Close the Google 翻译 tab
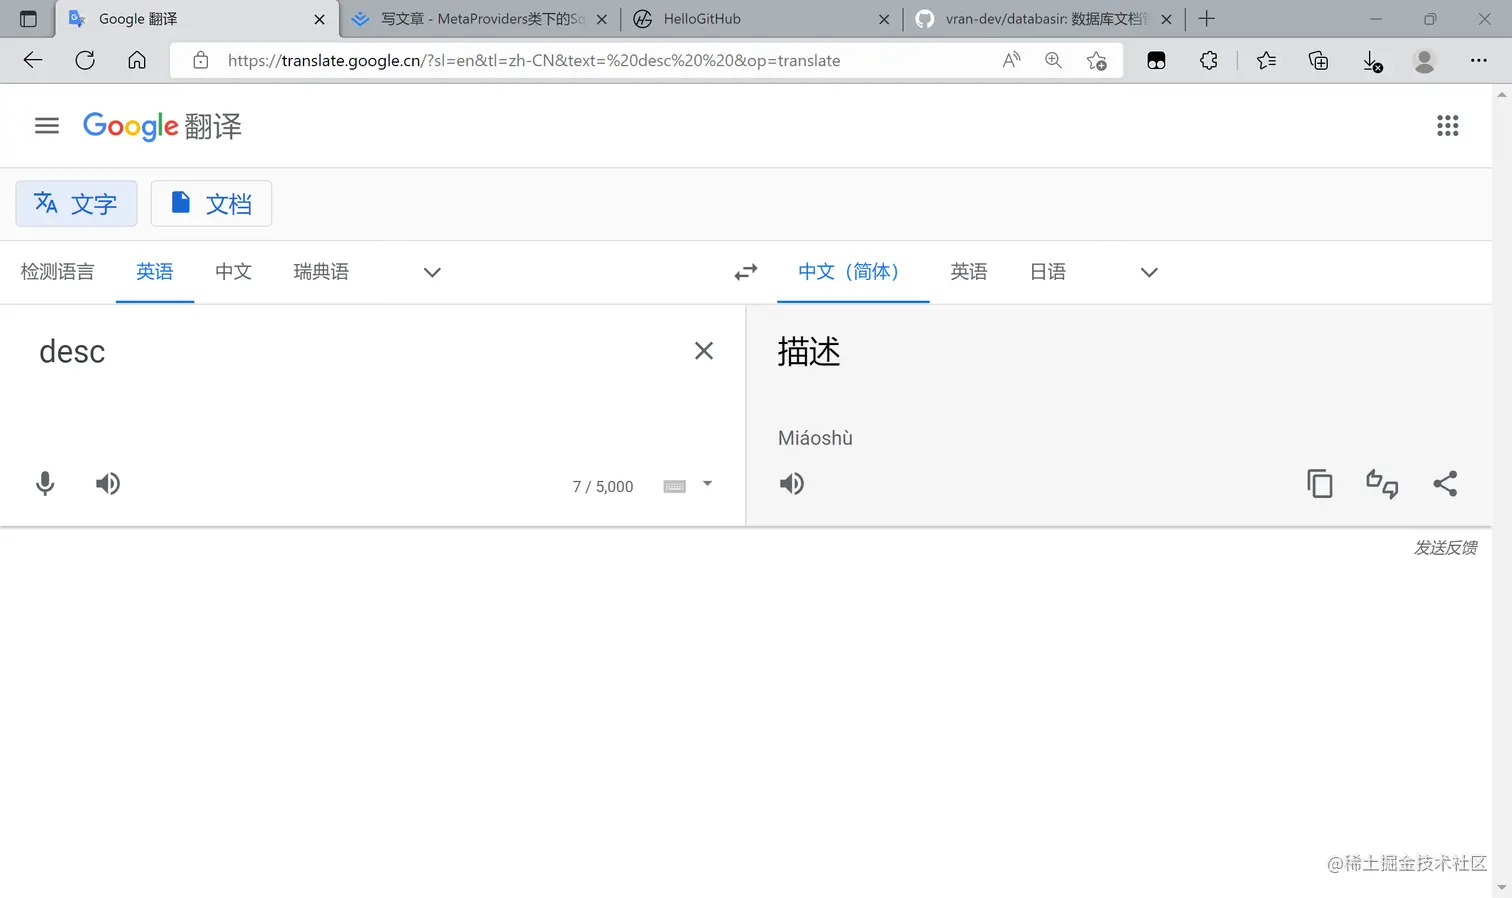1512x898 pixels. point(320,19)
